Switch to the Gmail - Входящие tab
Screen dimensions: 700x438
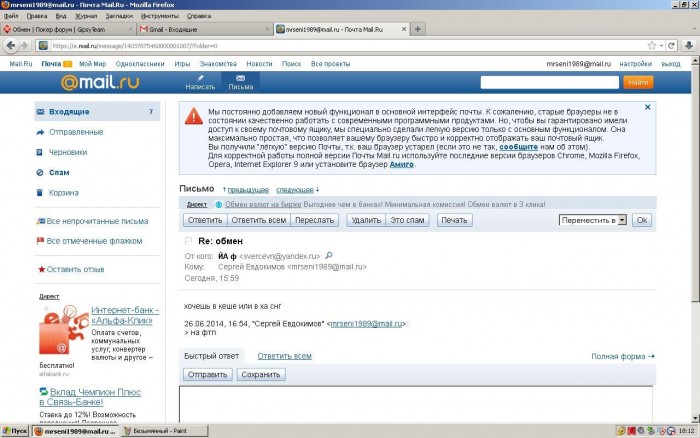click(203, 29)
